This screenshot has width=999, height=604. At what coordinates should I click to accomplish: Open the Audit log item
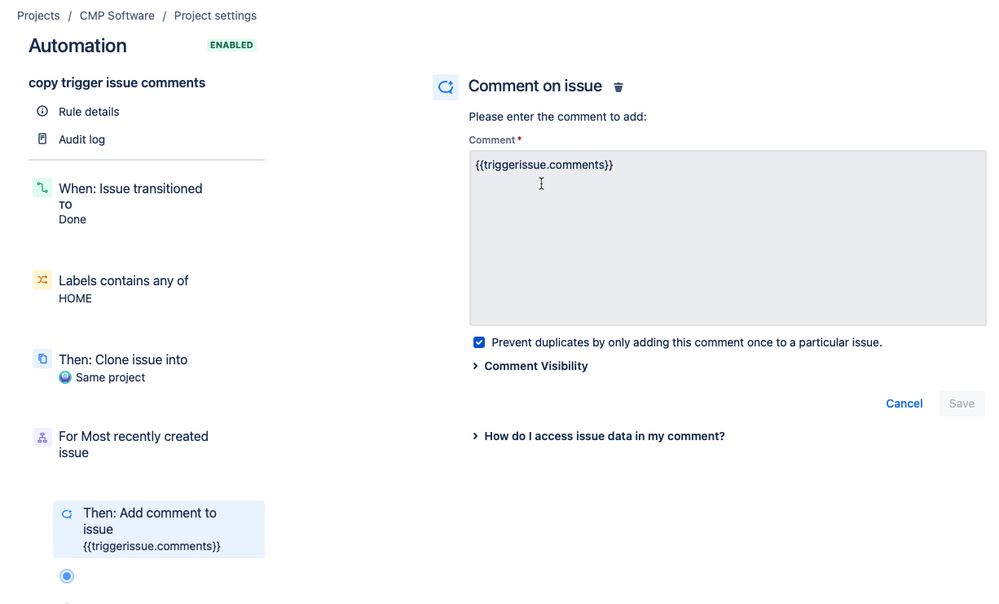tap(82, 140)
